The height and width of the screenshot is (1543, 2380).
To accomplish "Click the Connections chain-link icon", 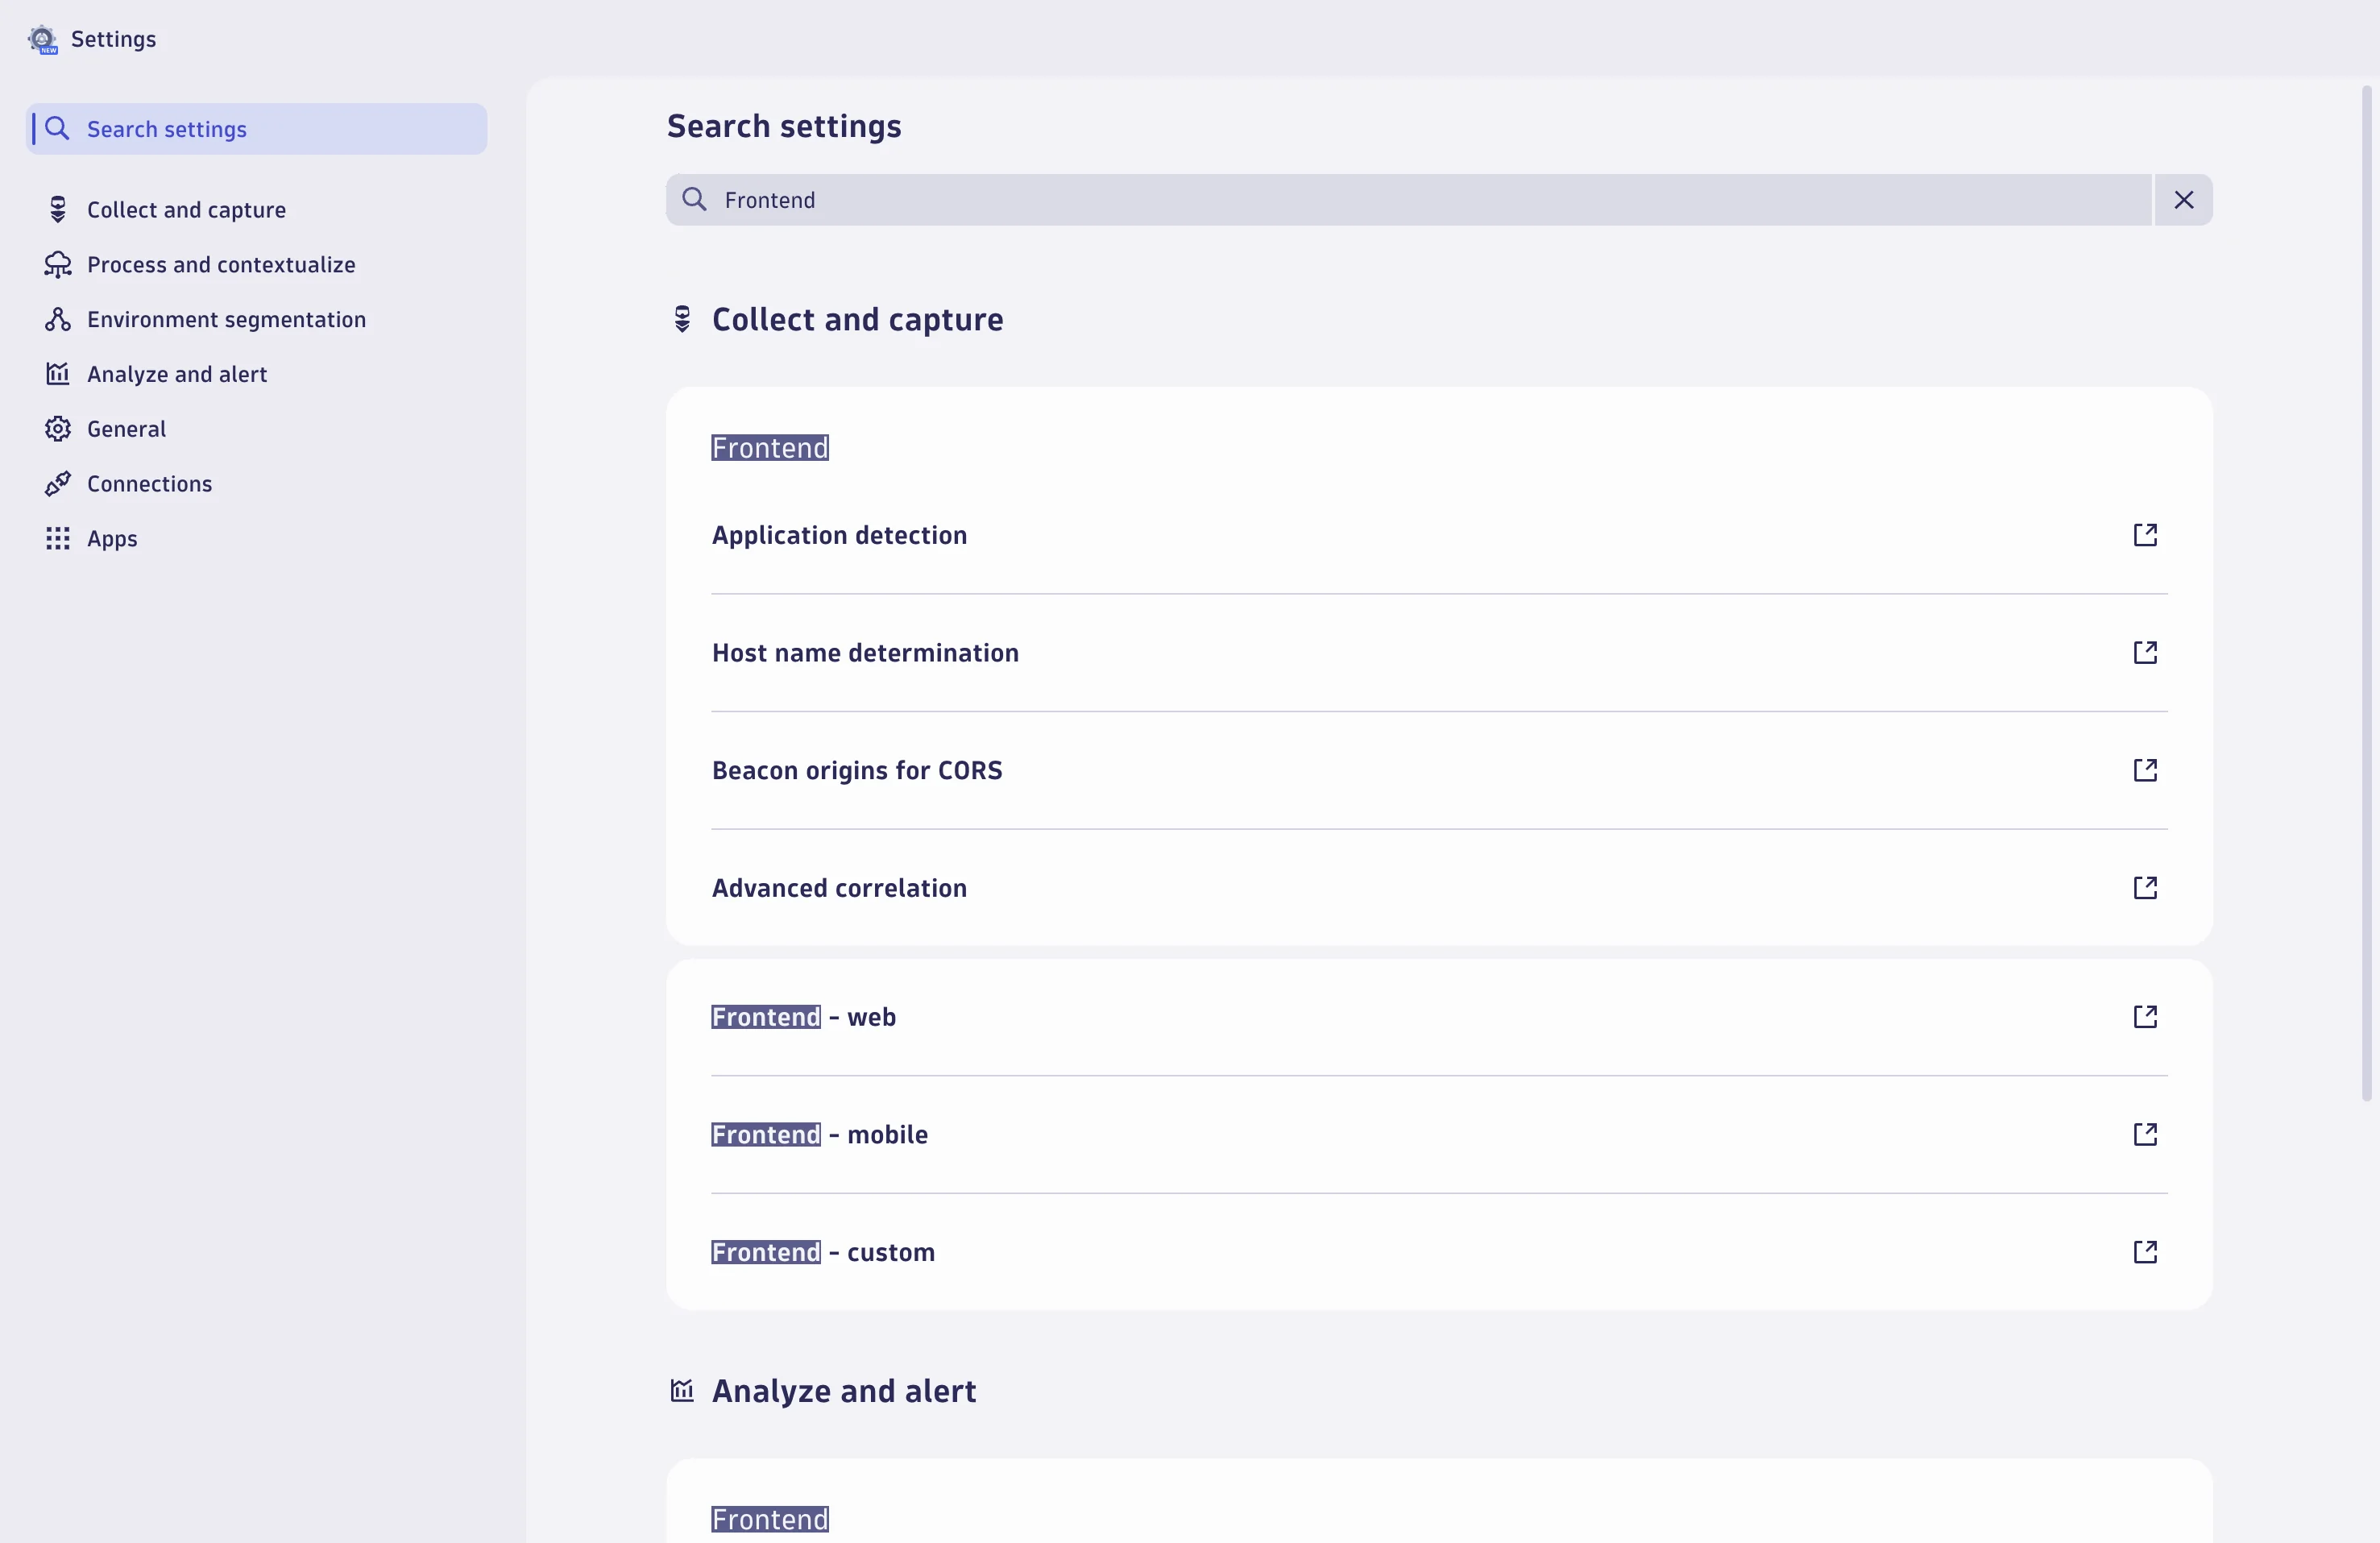I will (x=57, y=483).
